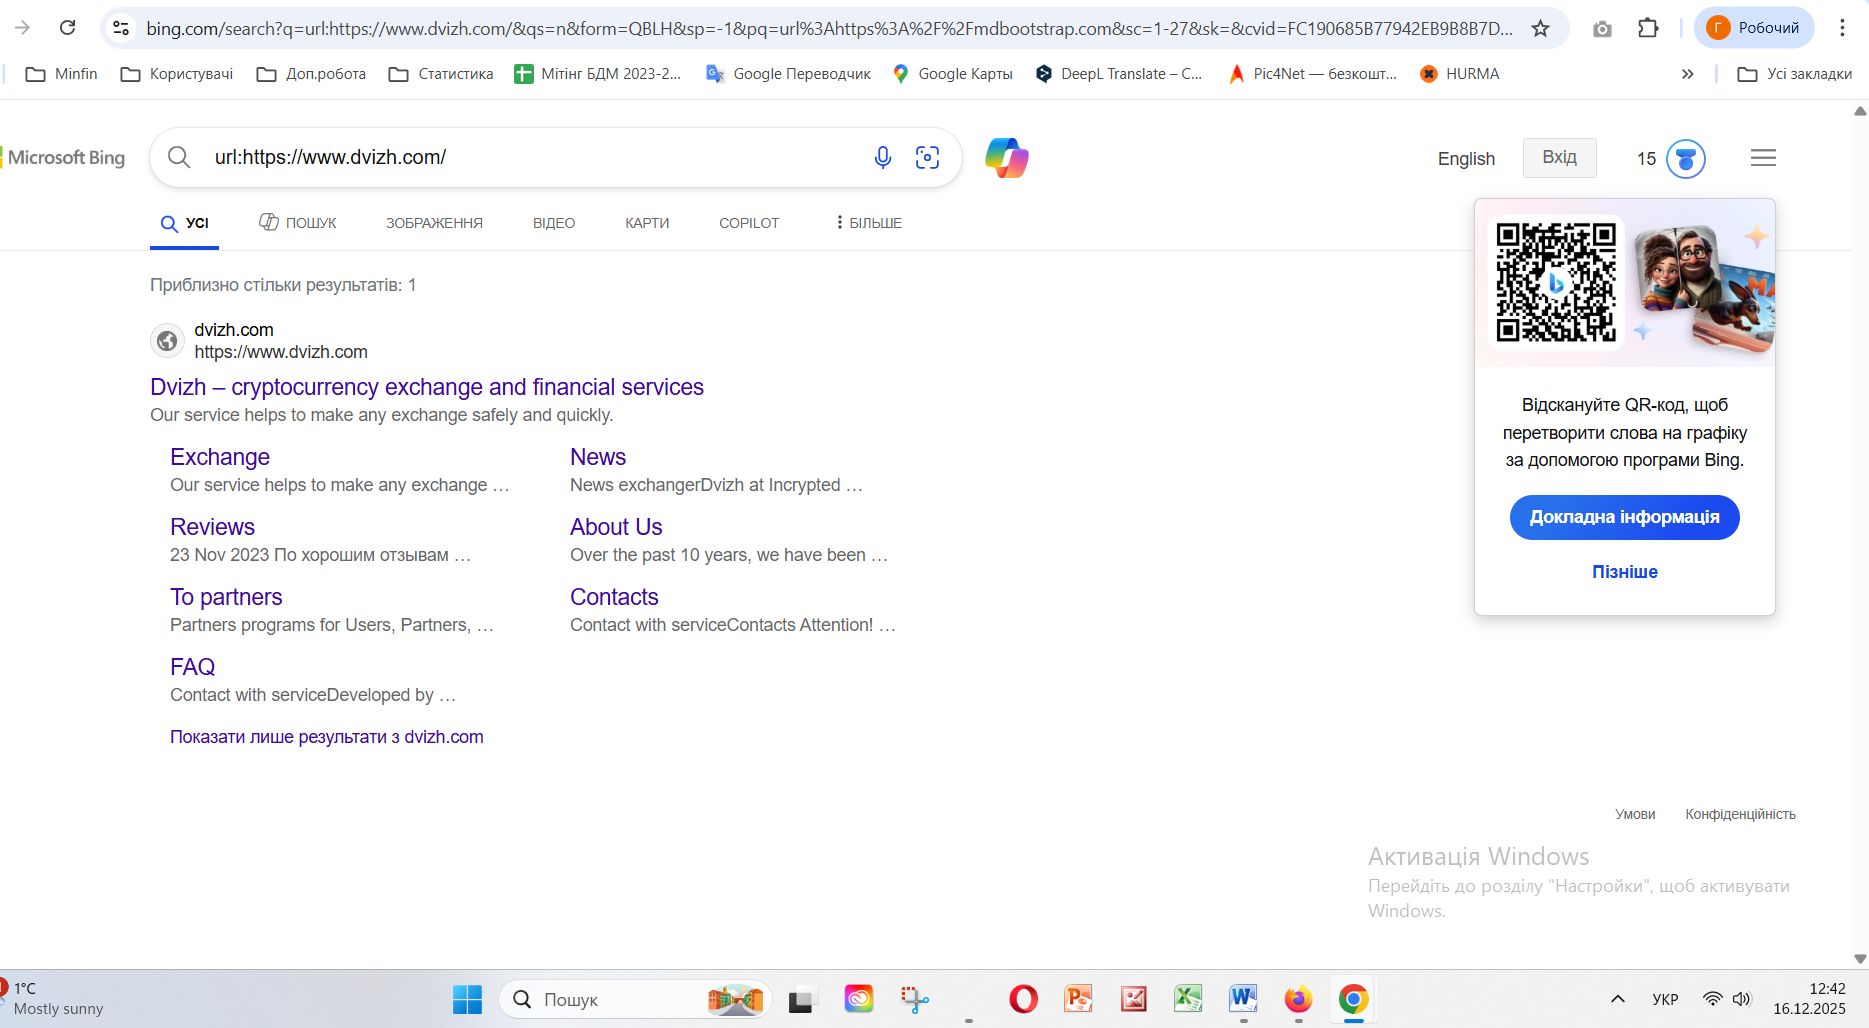
Task: Launch Copilot from the colorful logo
Action: (x=1006, y=158)
